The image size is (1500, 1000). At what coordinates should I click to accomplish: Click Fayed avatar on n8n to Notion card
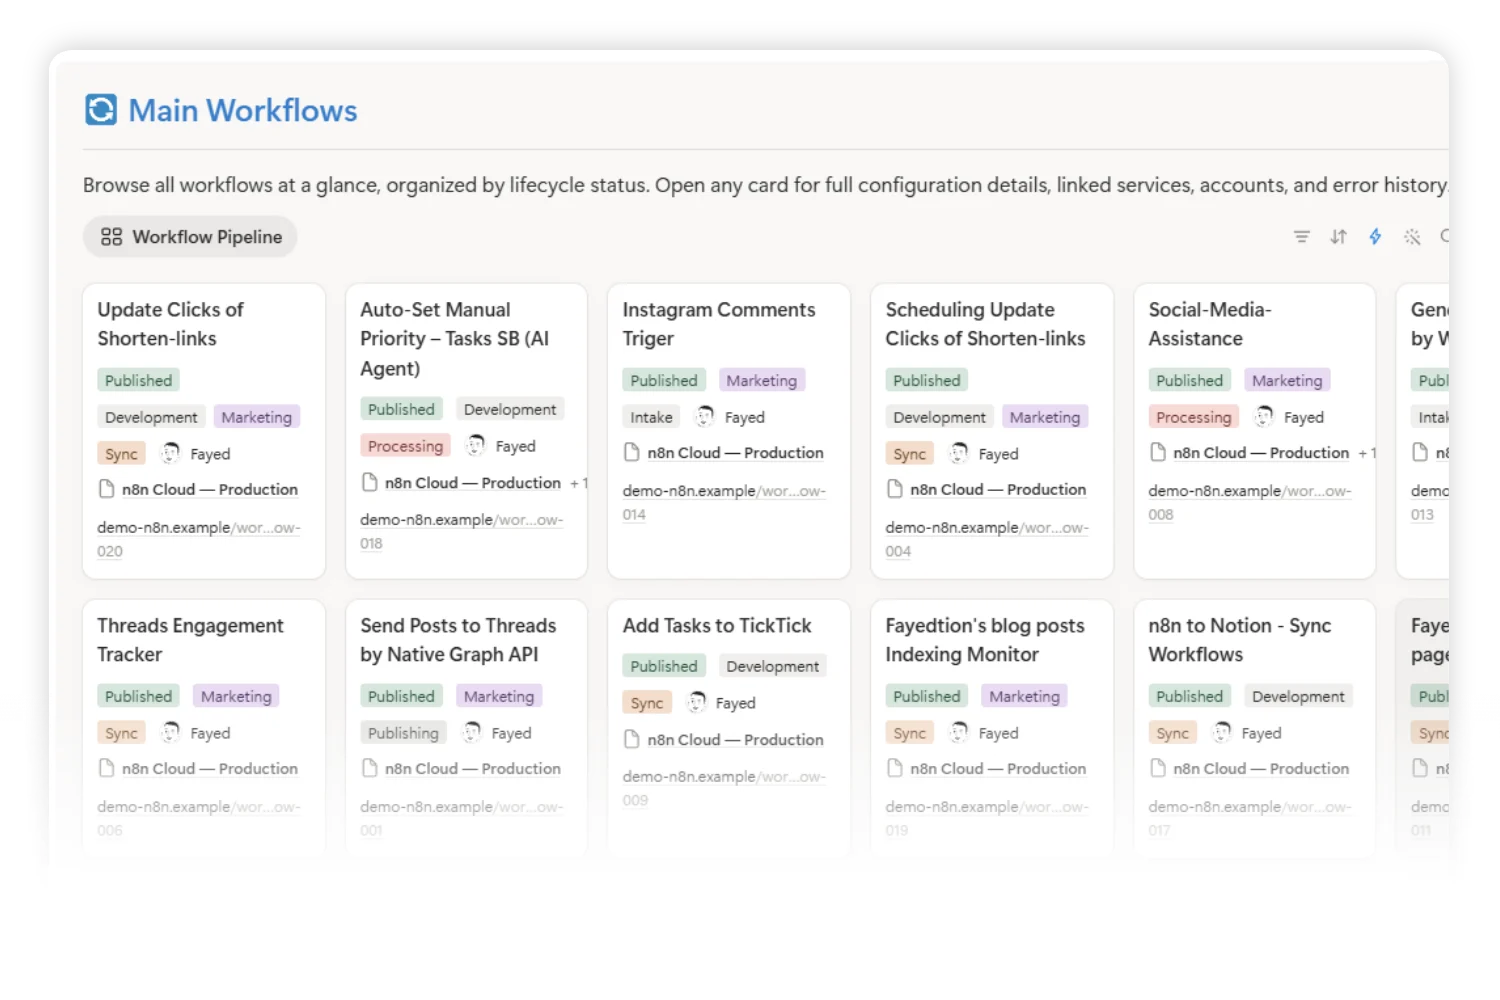click(1222, 733)
